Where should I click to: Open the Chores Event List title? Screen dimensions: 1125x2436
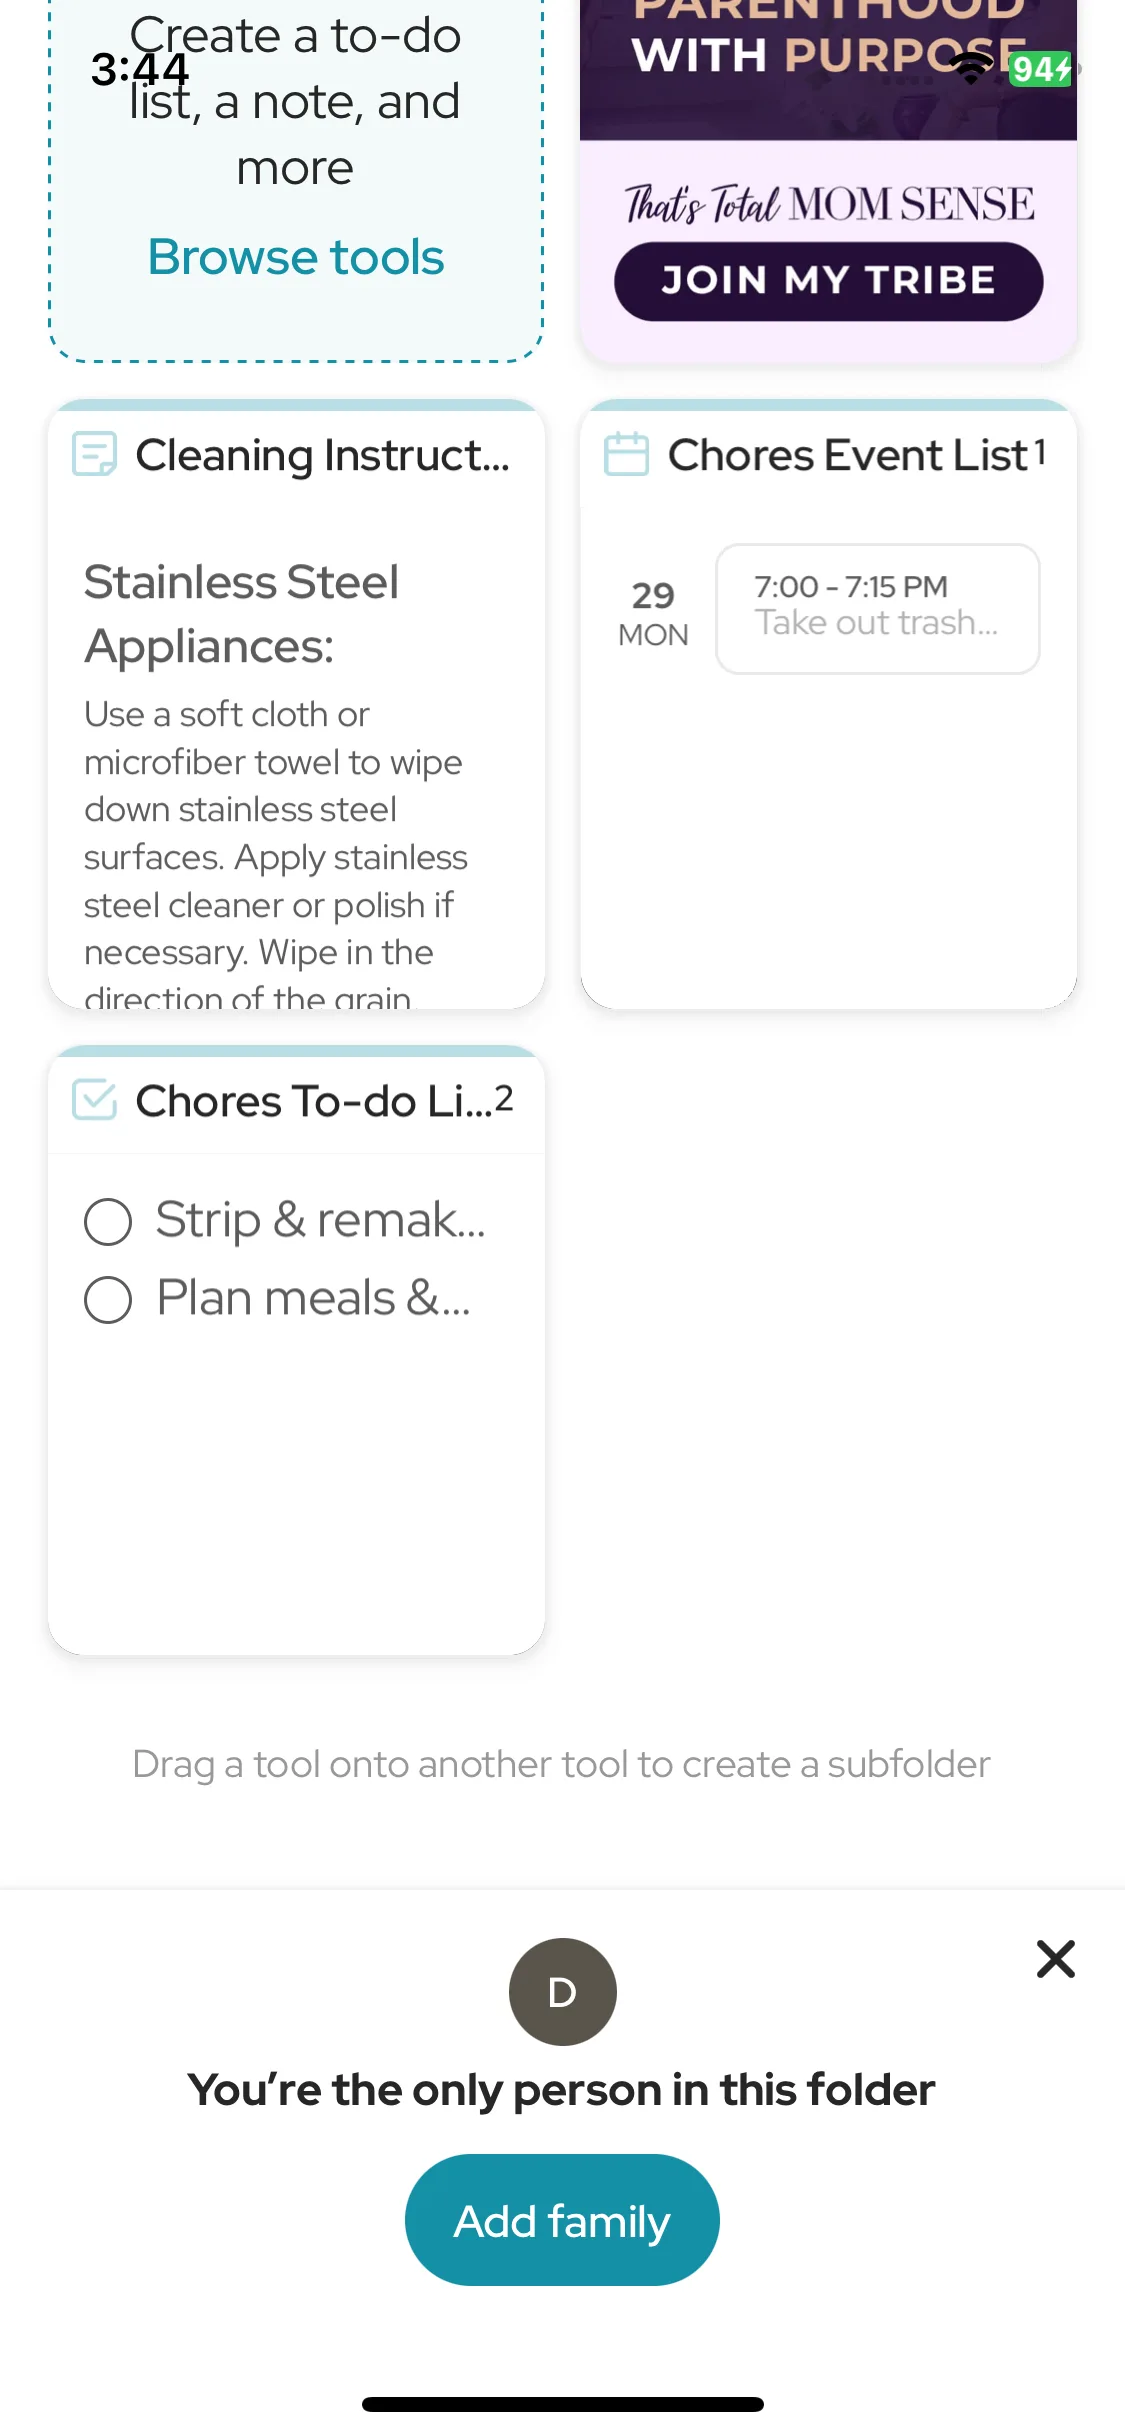coord(849,455)
